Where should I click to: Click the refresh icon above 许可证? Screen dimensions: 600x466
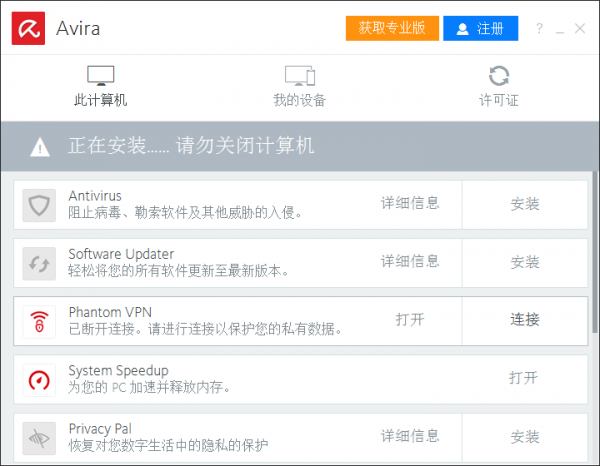pos(499,76)
